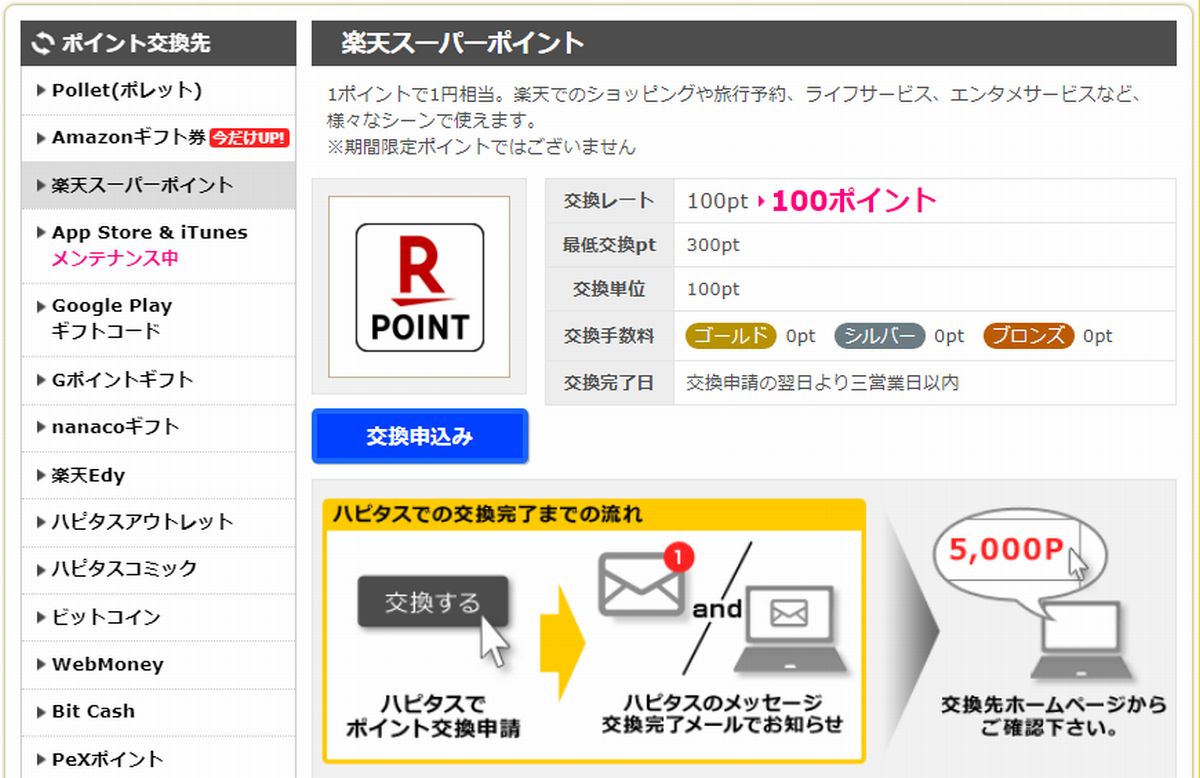The image size is (1200, 778).
Task: Click the yellow arrow in flow diagram
Action: coord(563,641)
